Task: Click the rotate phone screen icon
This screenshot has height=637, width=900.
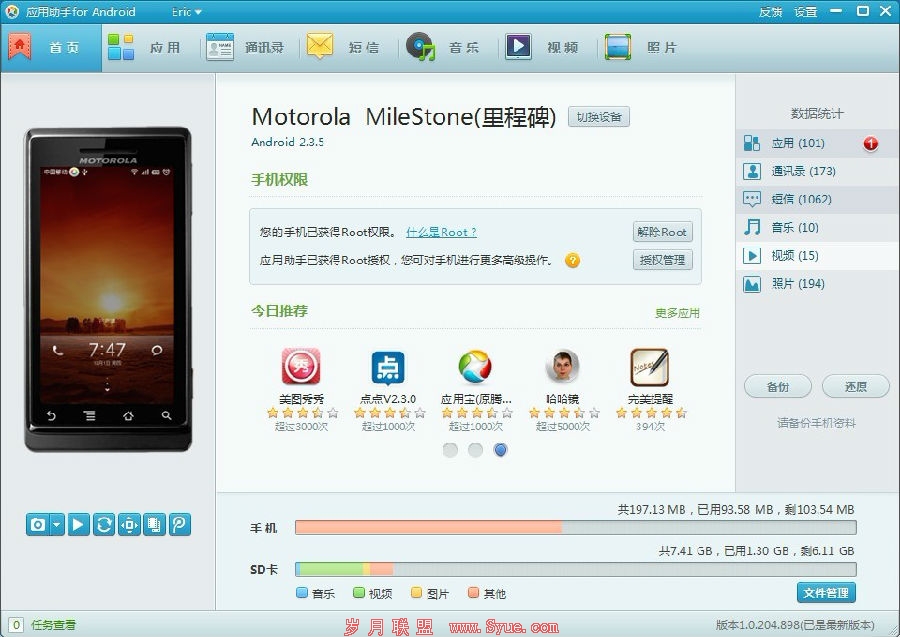Action: point(154,525)
